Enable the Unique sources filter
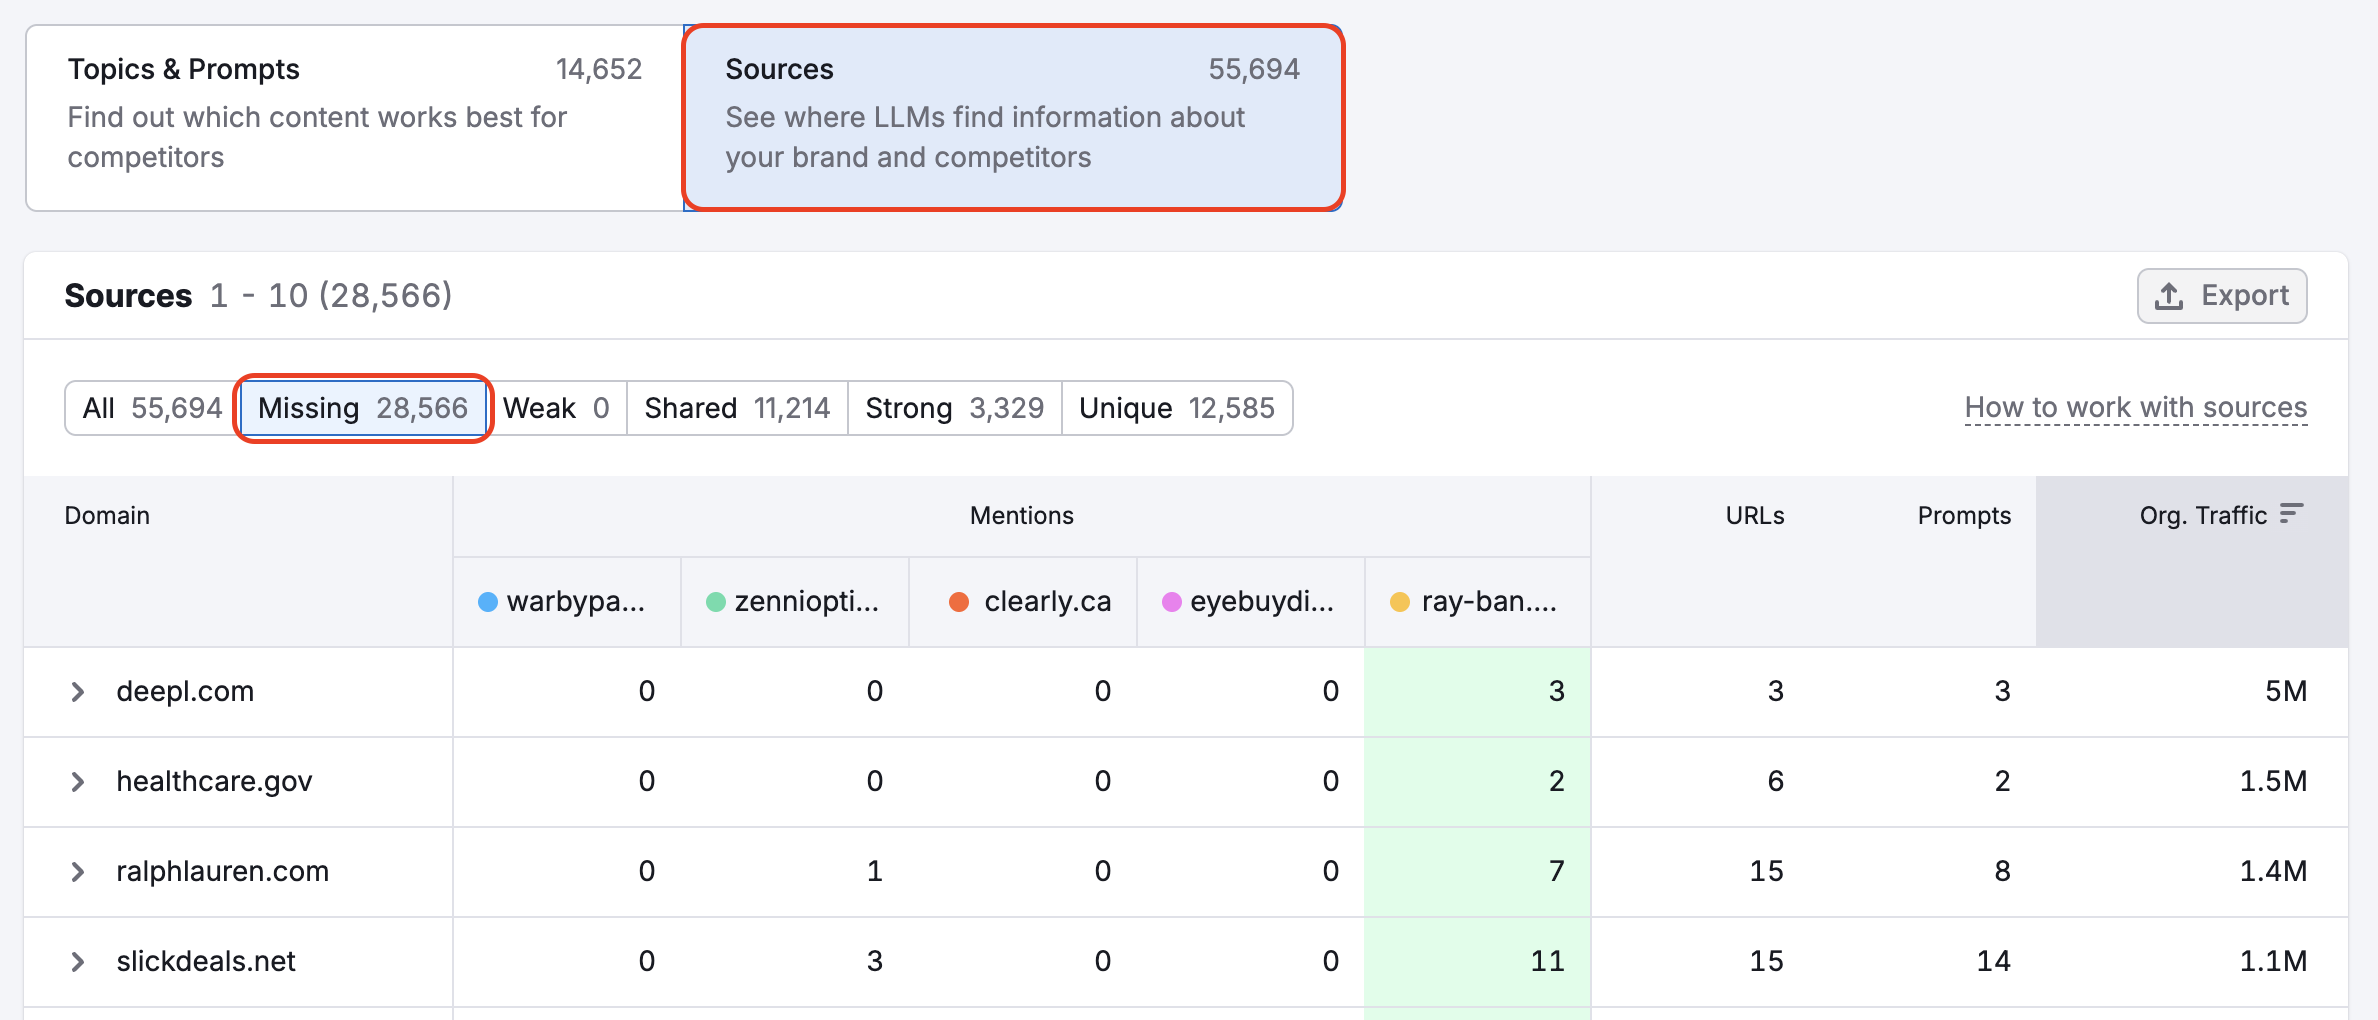Image resolution: width=2378 pixels, height=1020 pixels. 1176,408
